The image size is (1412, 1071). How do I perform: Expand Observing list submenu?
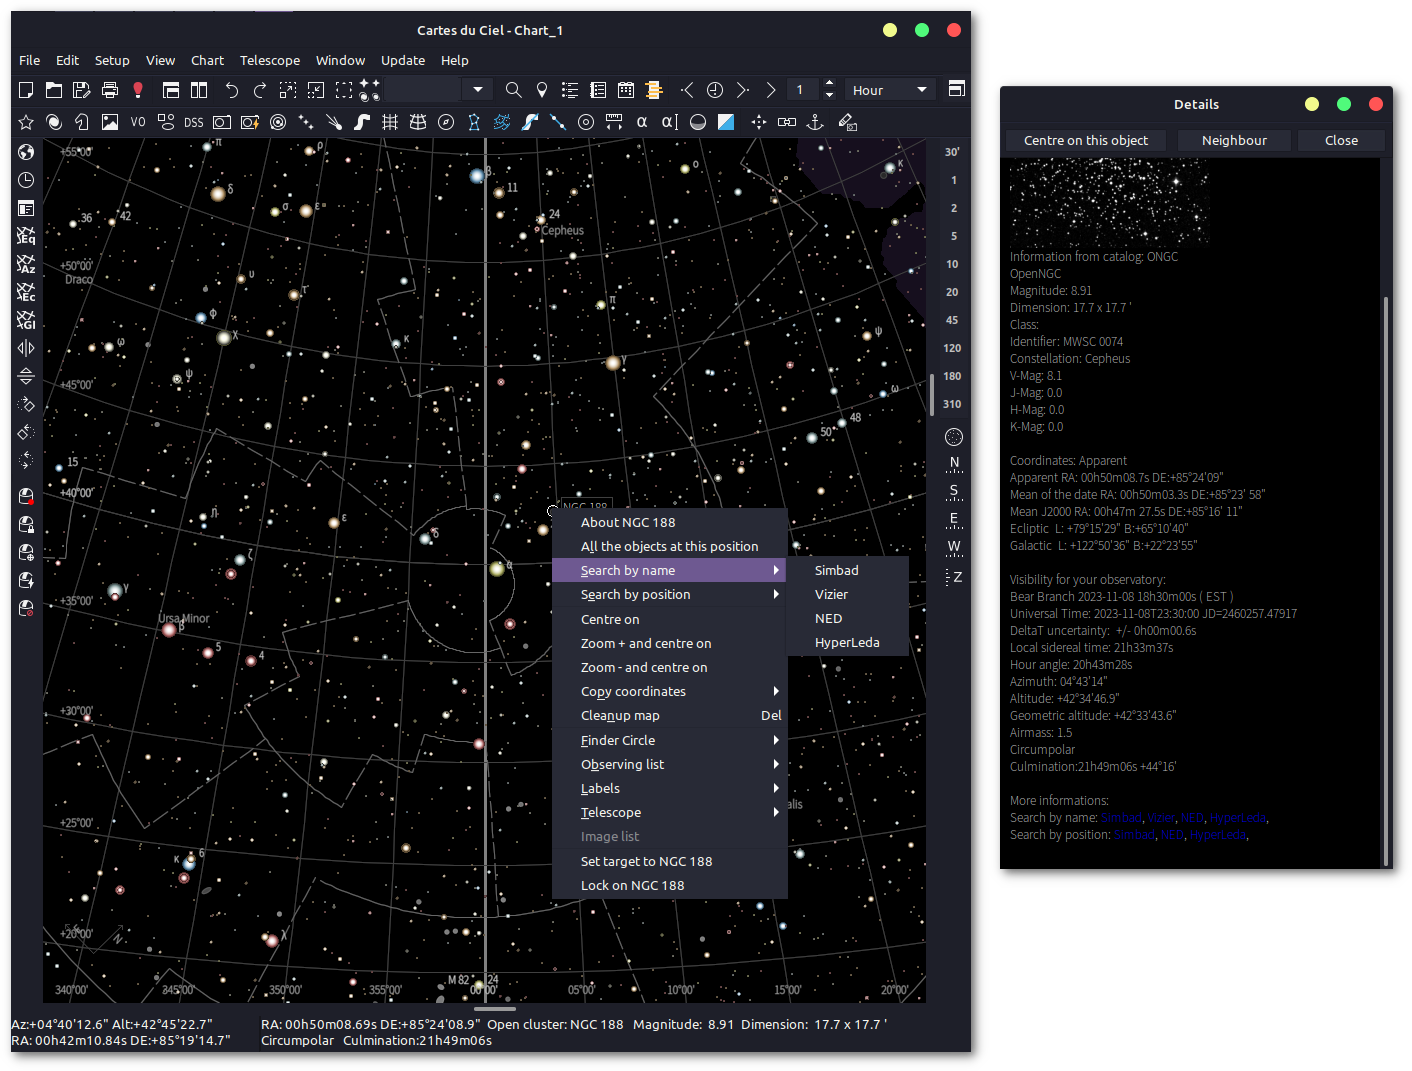click(x=670, y=764)
